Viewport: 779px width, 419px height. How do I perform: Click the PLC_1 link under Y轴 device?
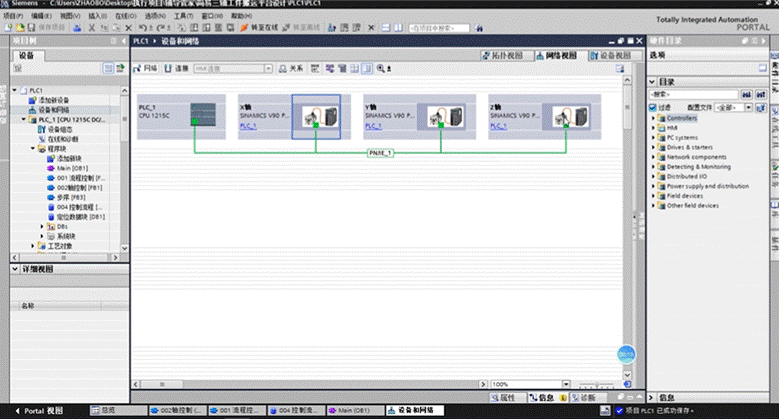[373, 126]
